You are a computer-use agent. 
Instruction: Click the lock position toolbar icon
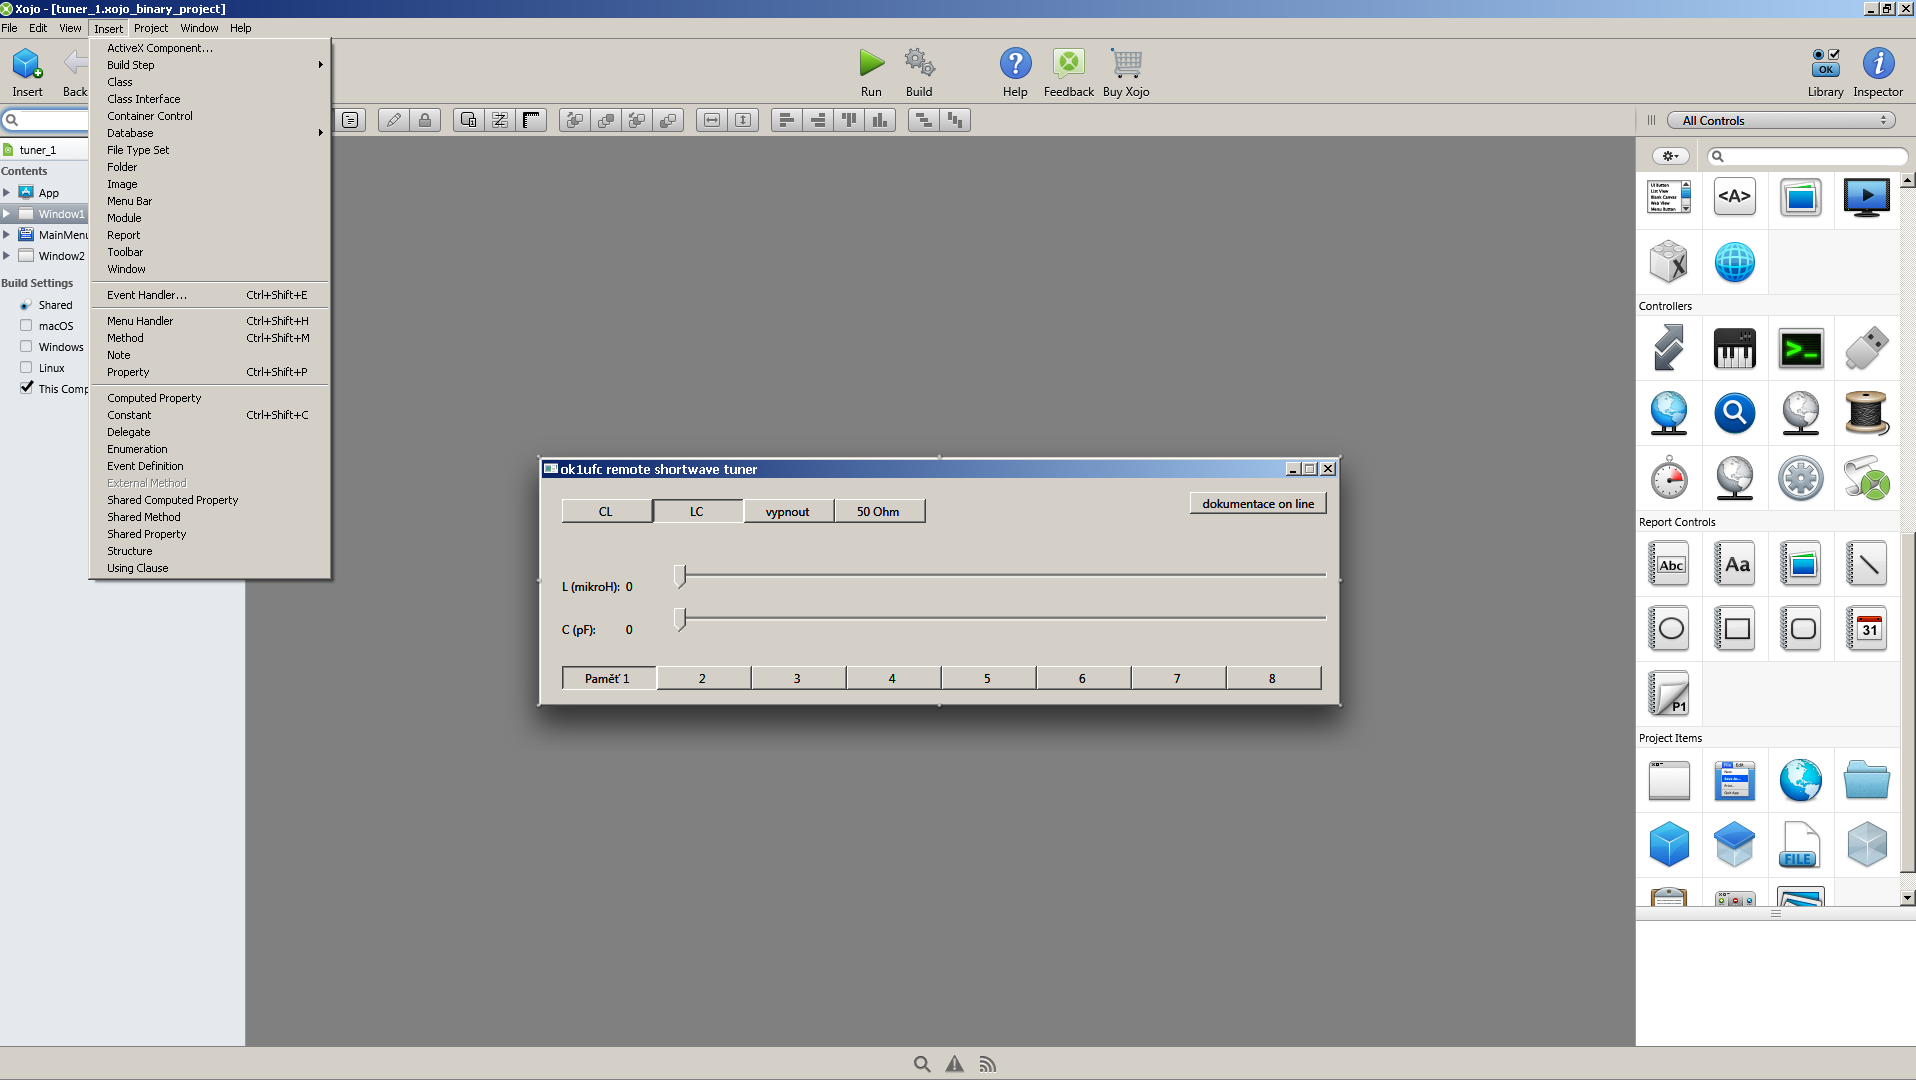[x=425, y=120]
